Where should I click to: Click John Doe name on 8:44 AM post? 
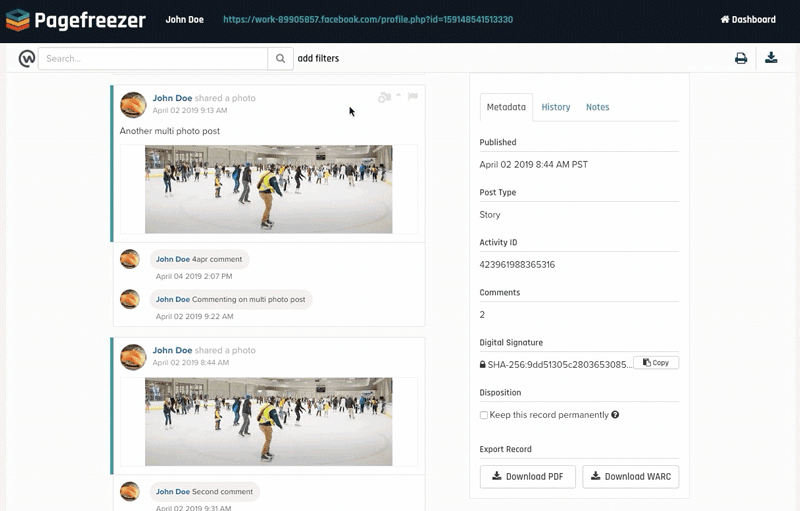coord(172,350)
